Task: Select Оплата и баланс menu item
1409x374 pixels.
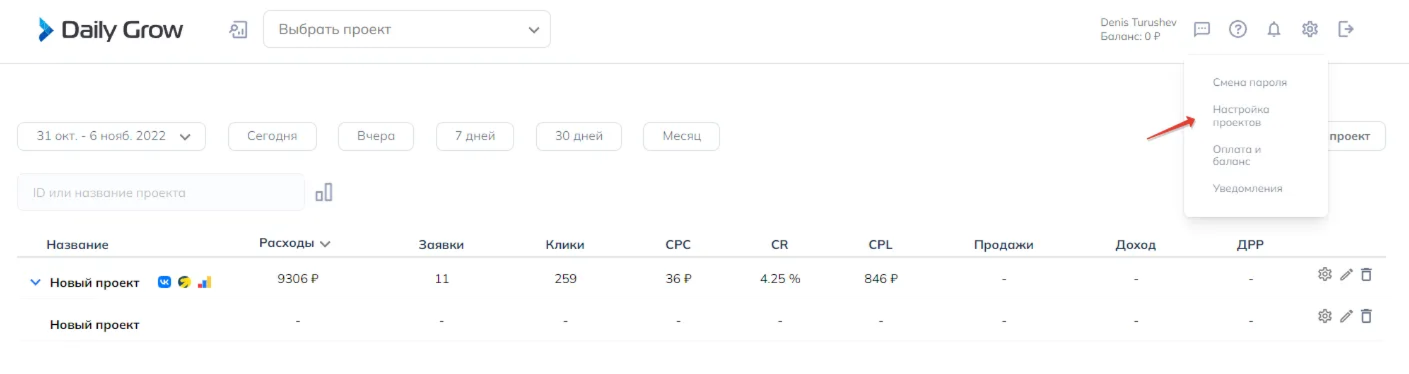Action: coord(1237,155)
